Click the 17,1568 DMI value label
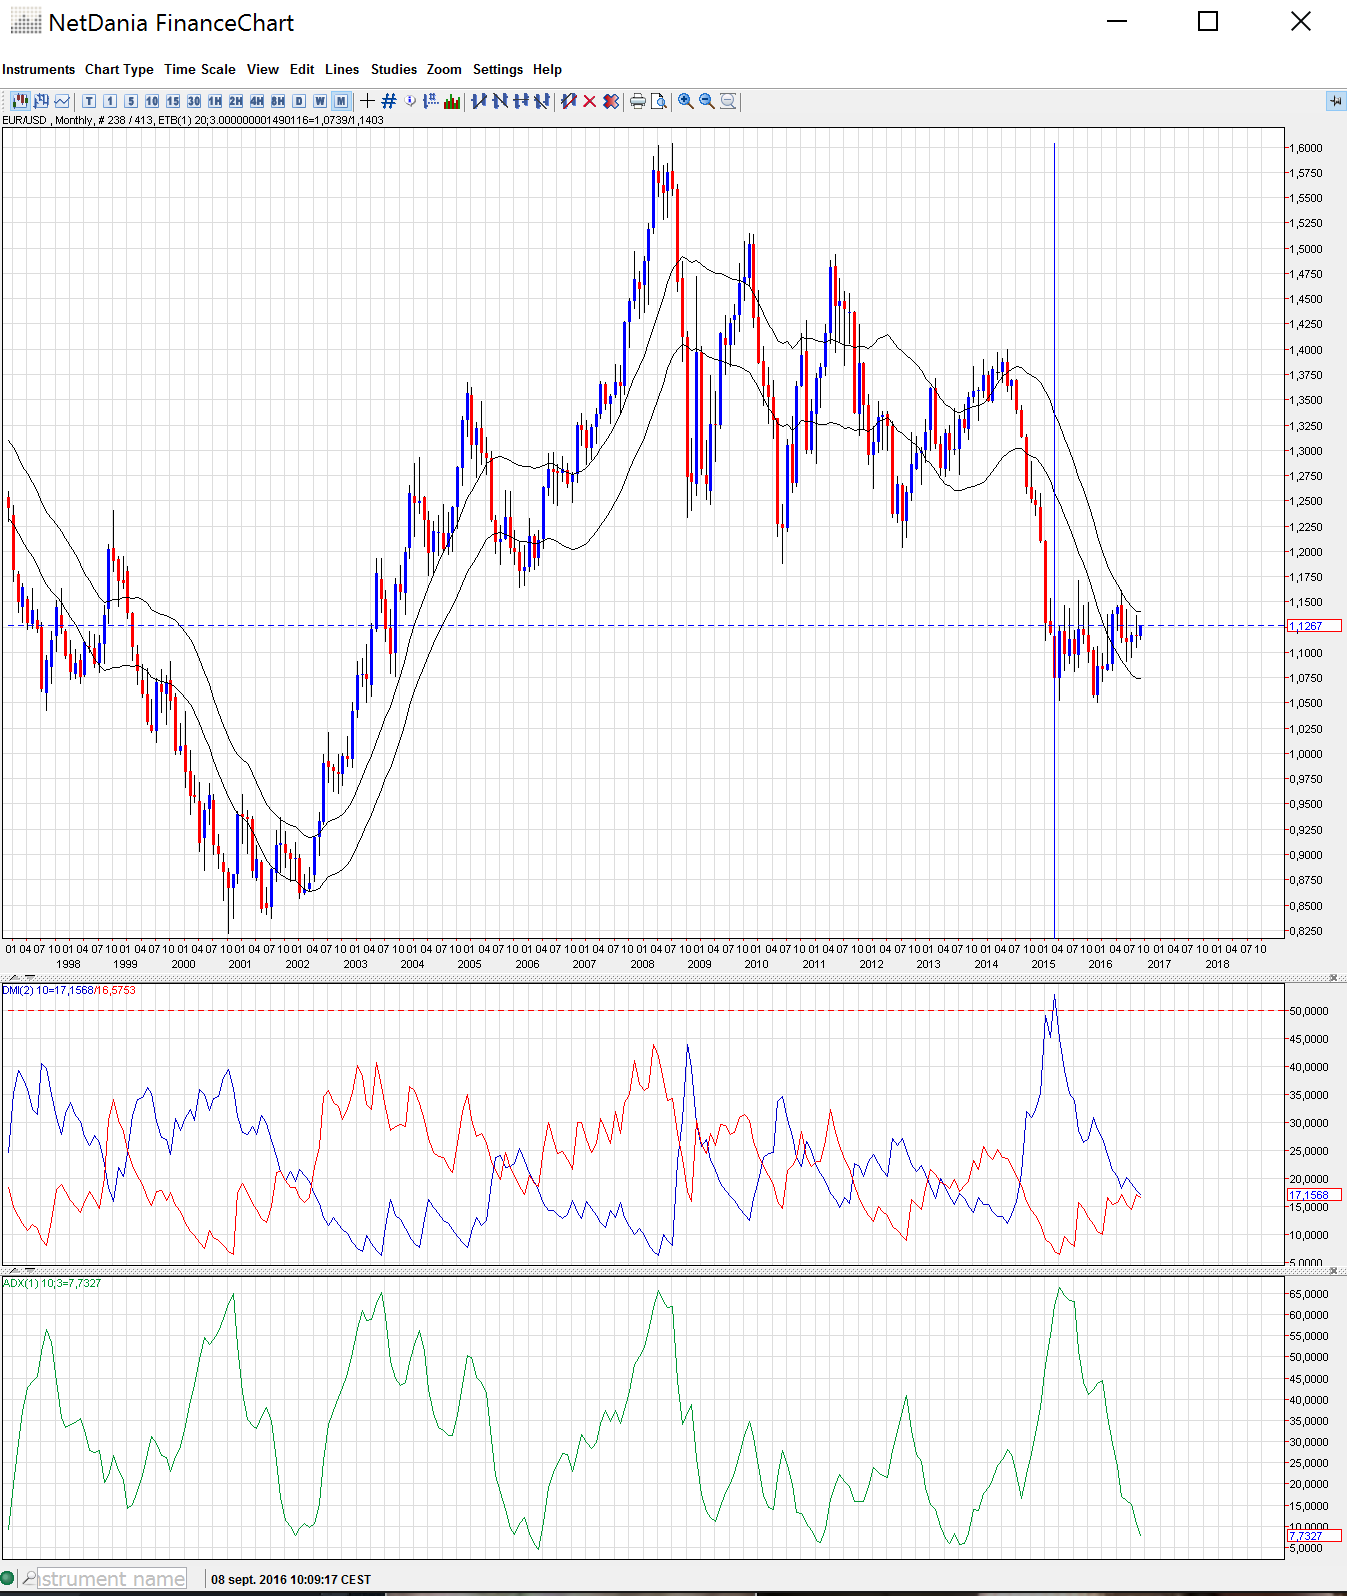The width and height of the screenshot is (1347, 1596). pos(1314,1195)
